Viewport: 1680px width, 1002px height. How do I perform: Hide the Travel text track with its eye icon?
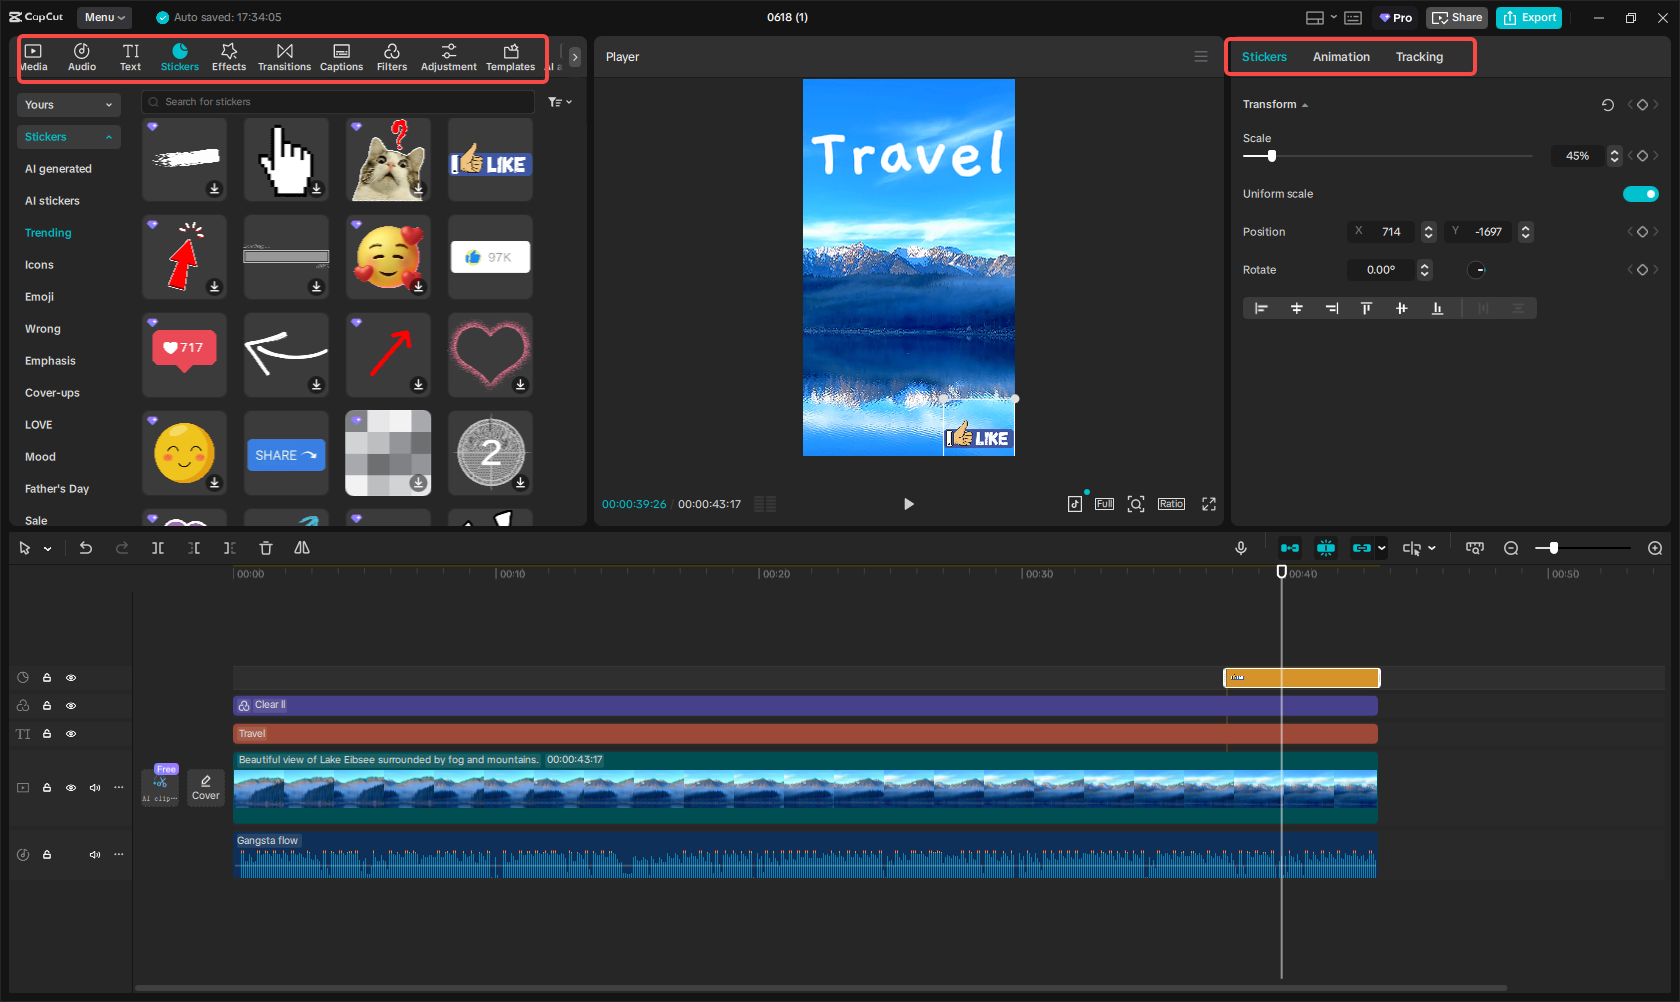tap(71, 733)
